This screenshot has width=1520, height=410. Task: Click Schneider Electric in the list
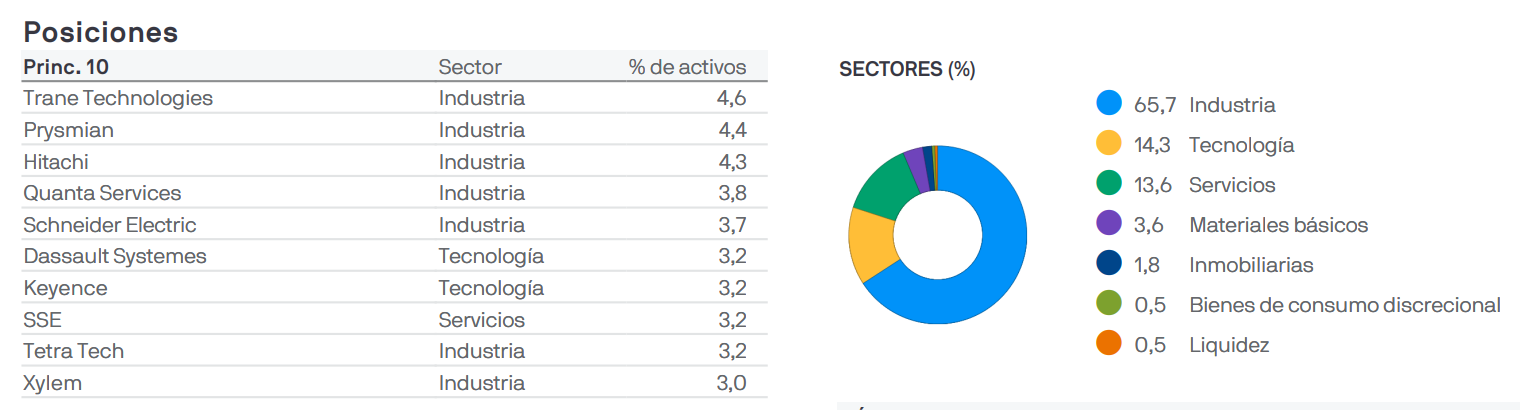coord(110,225)
